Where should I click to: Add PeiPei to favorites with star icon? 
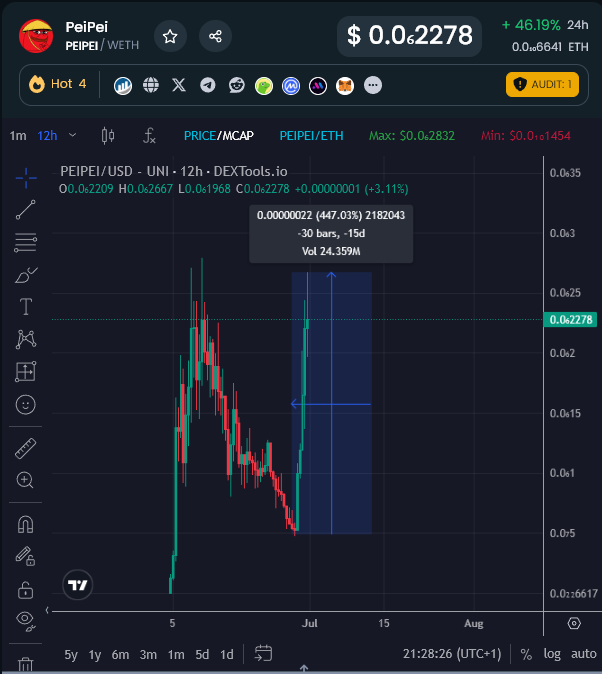(x=170, y=36)
